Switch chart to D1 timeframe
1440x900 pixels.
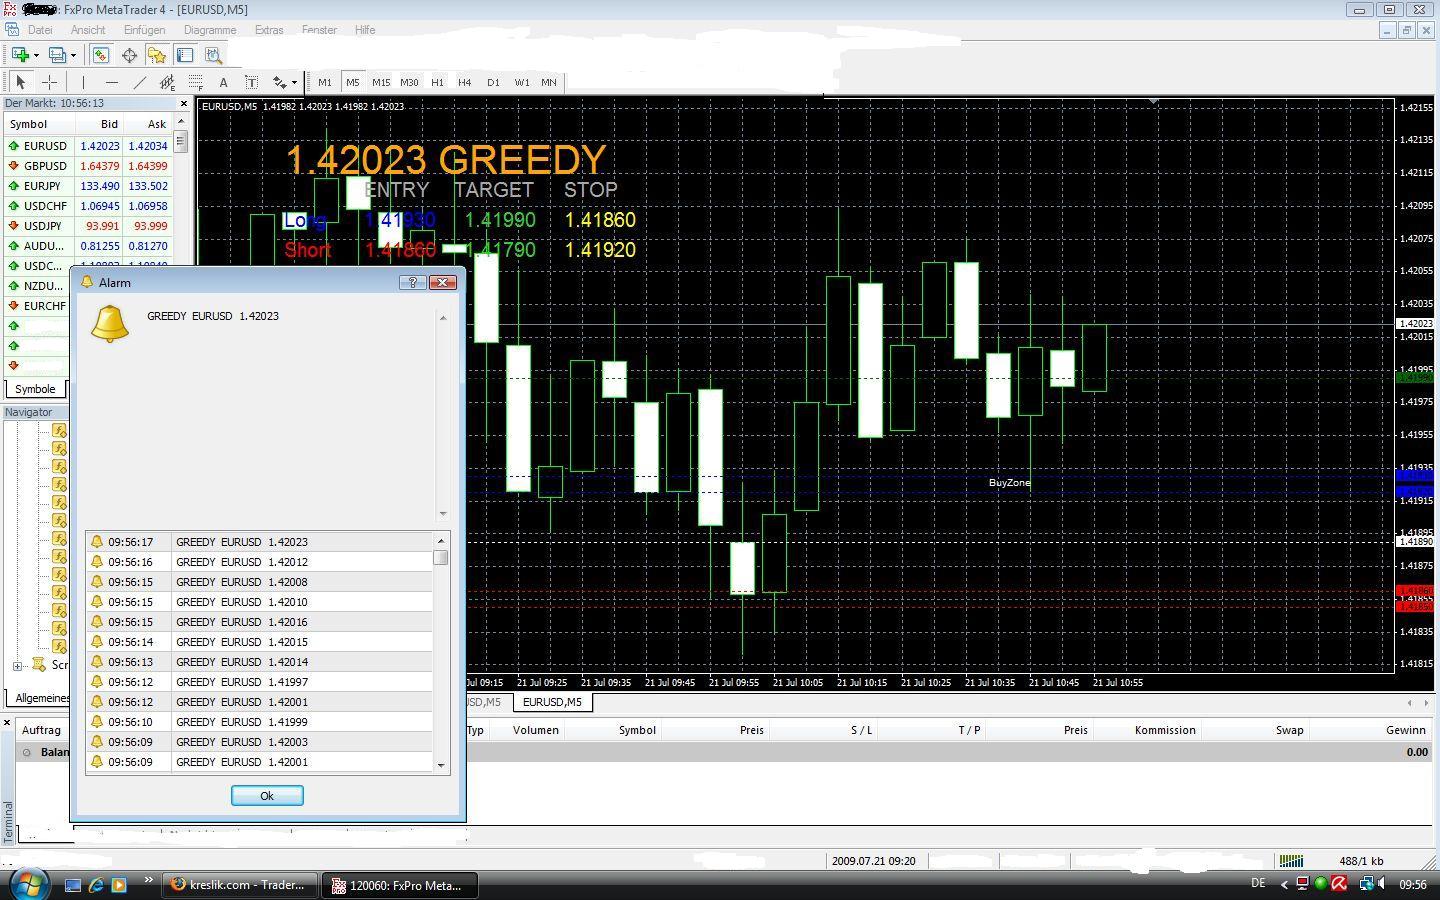(x=493, y=82)
